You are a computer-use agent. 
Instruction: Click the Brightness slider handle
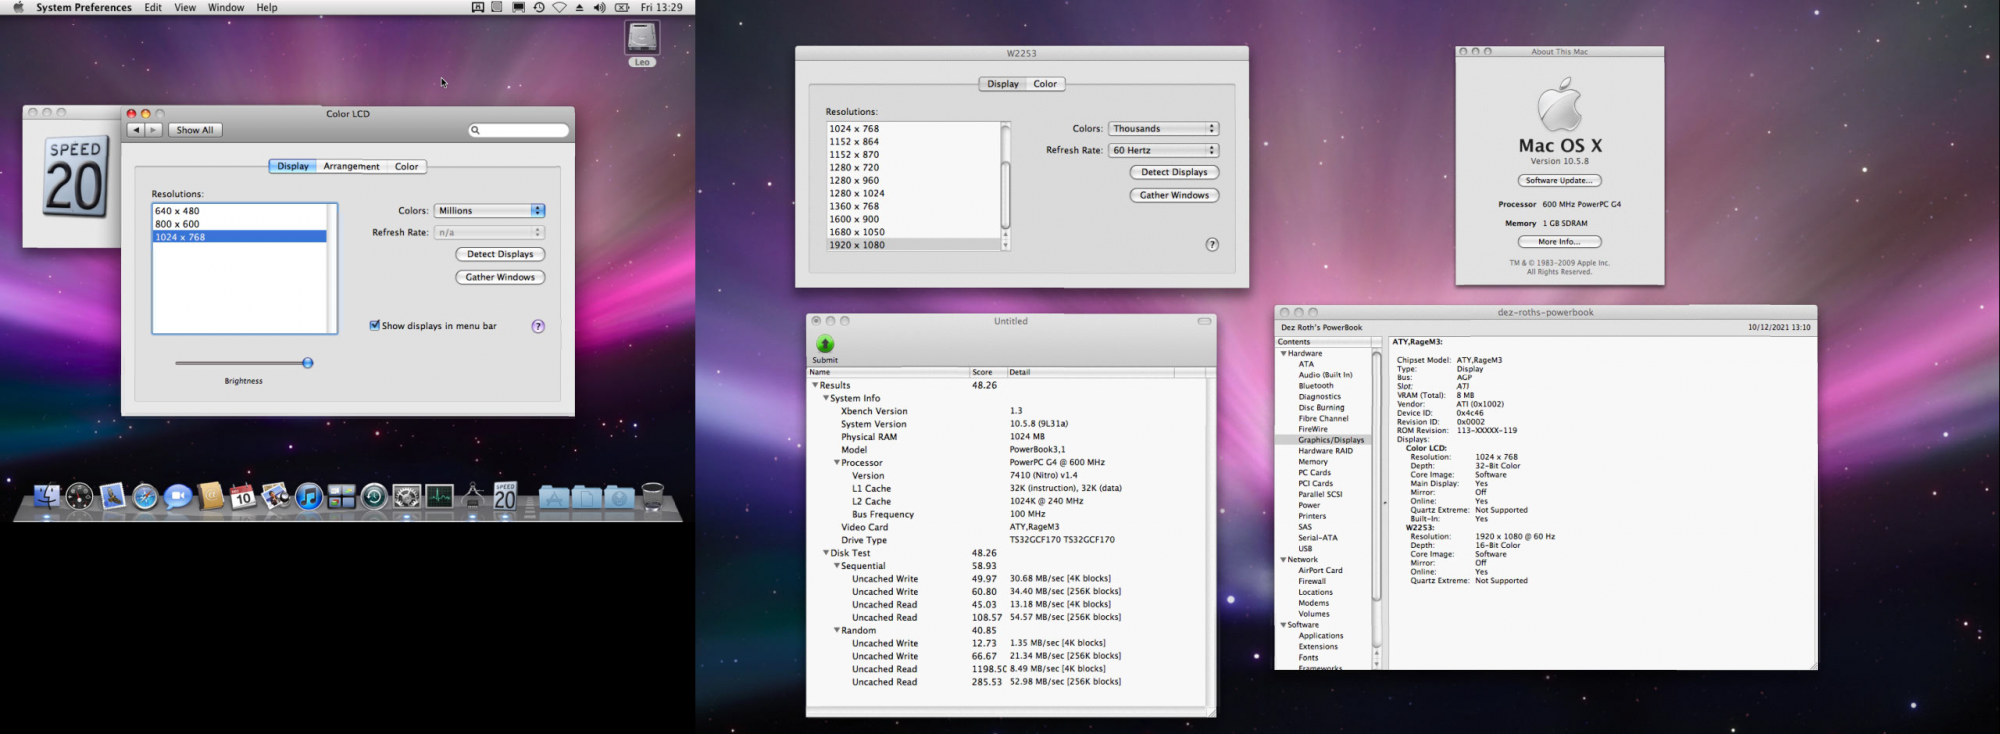(308, 363)
